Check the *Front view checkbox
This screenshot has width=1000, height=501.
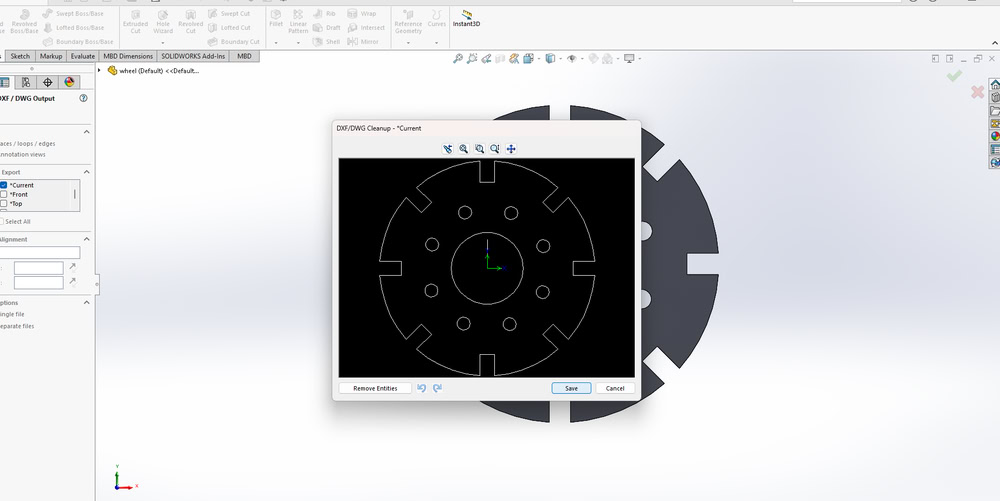coord(4,194)
